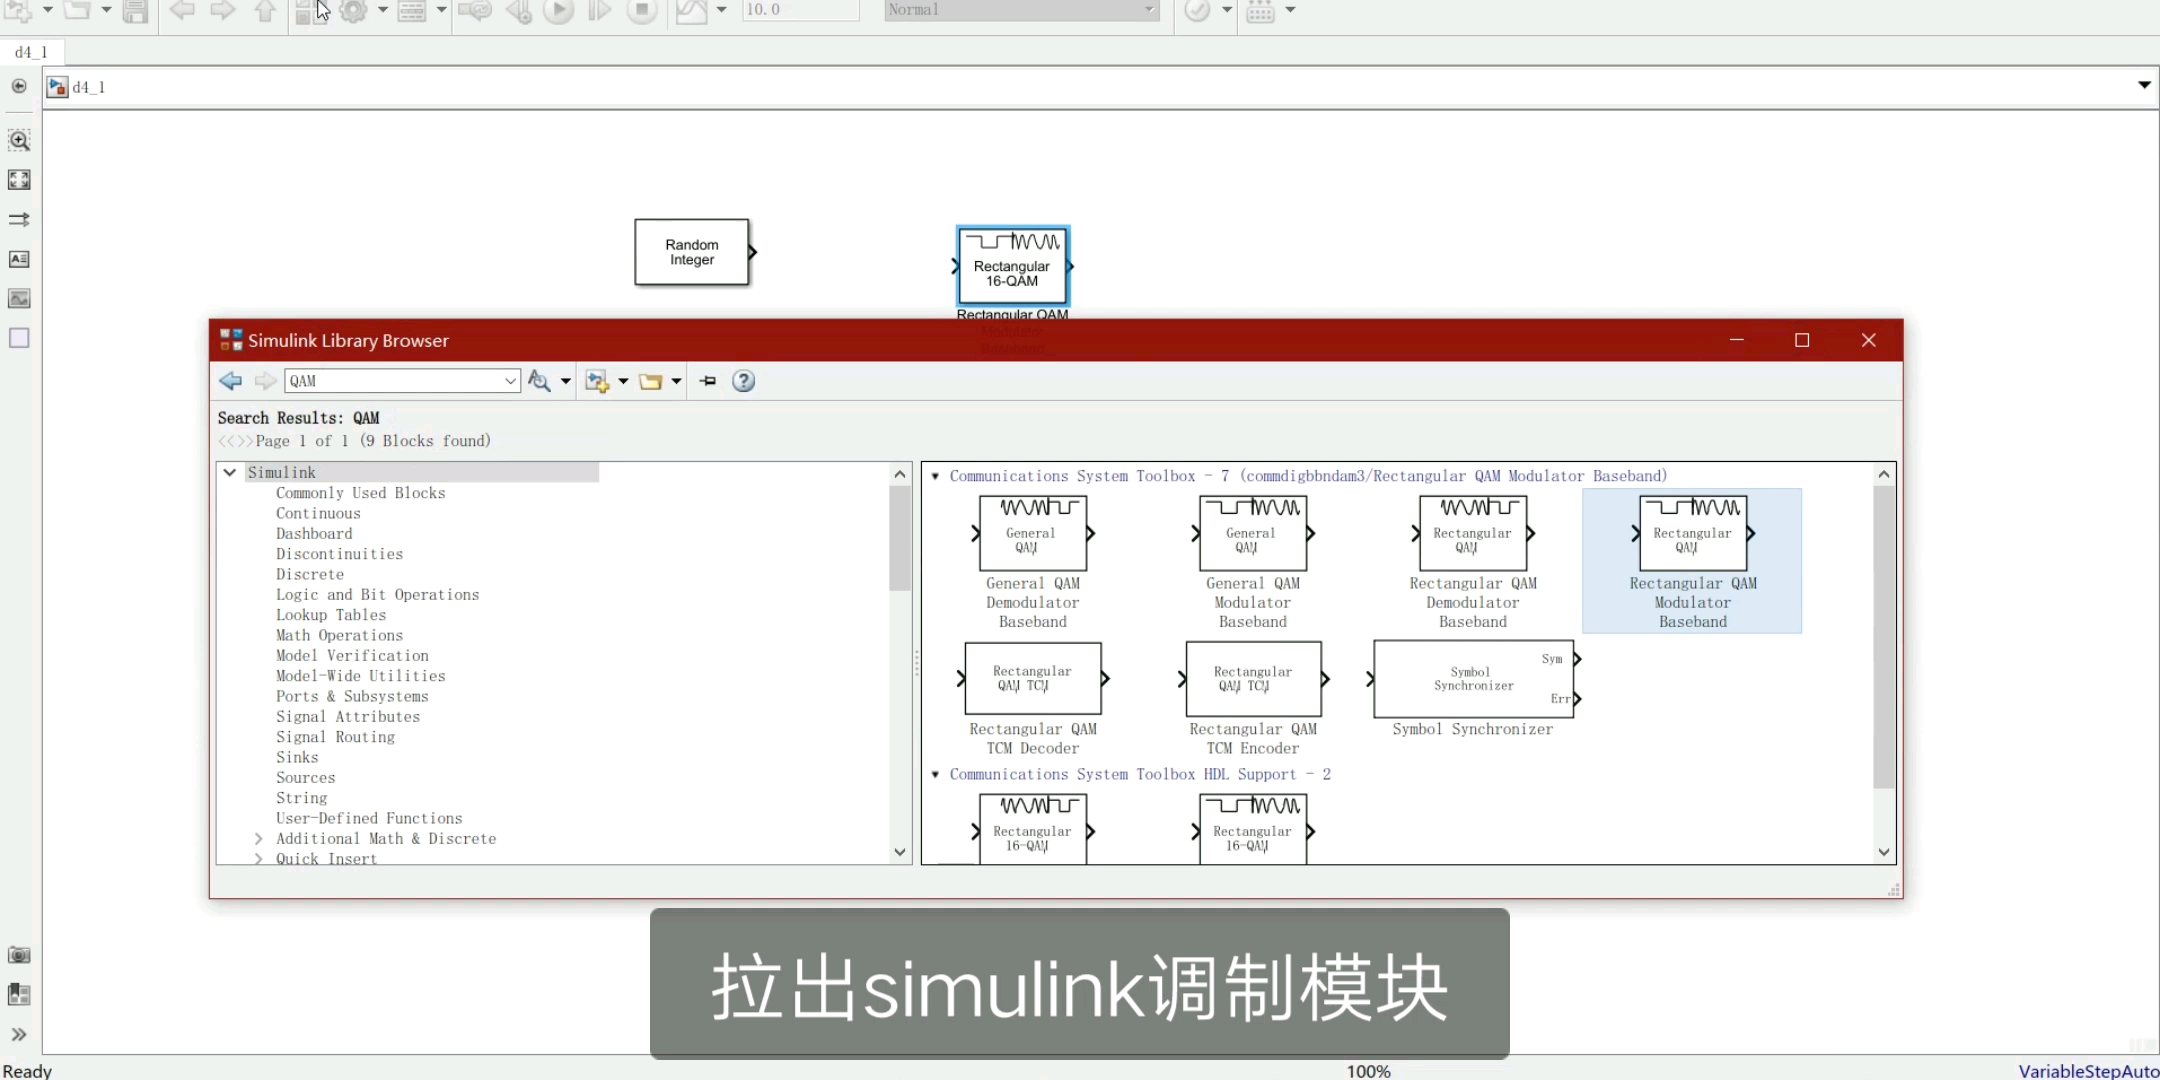Click the simulation stop time field 10.0
2160x1080 pixels.
800,10
